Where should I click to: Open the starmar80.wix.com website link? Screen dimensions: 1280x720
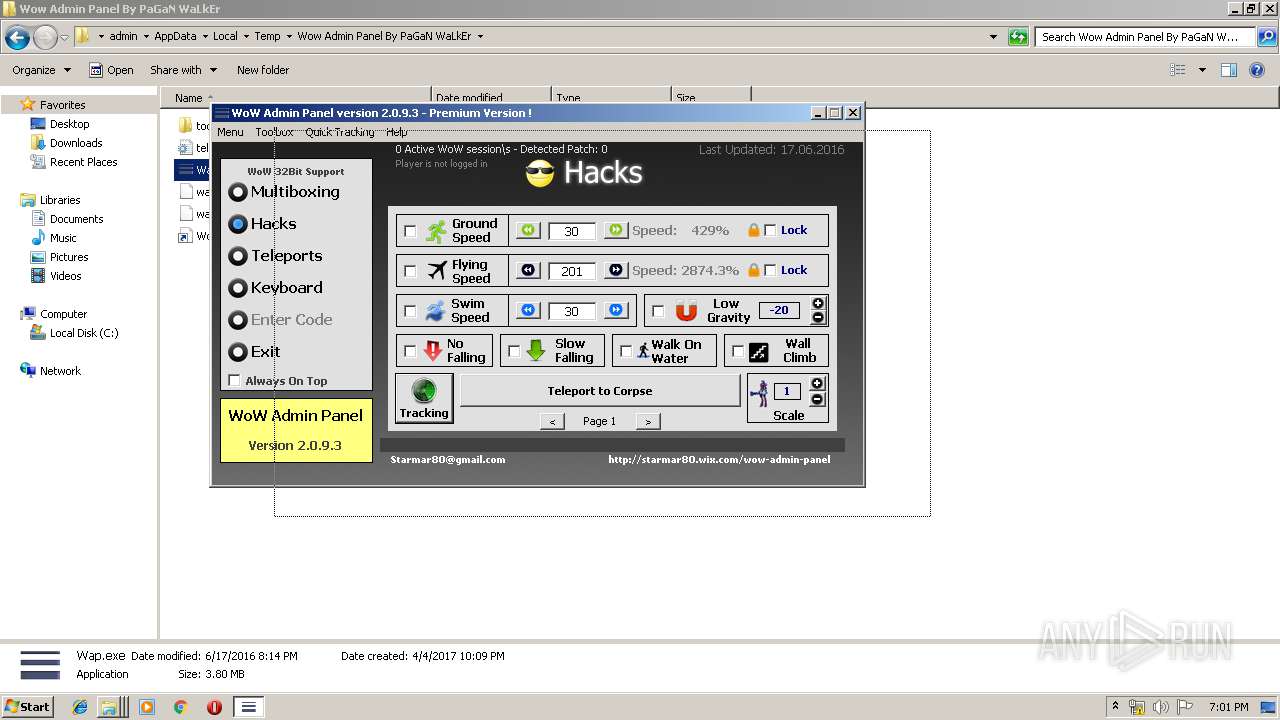719,460
